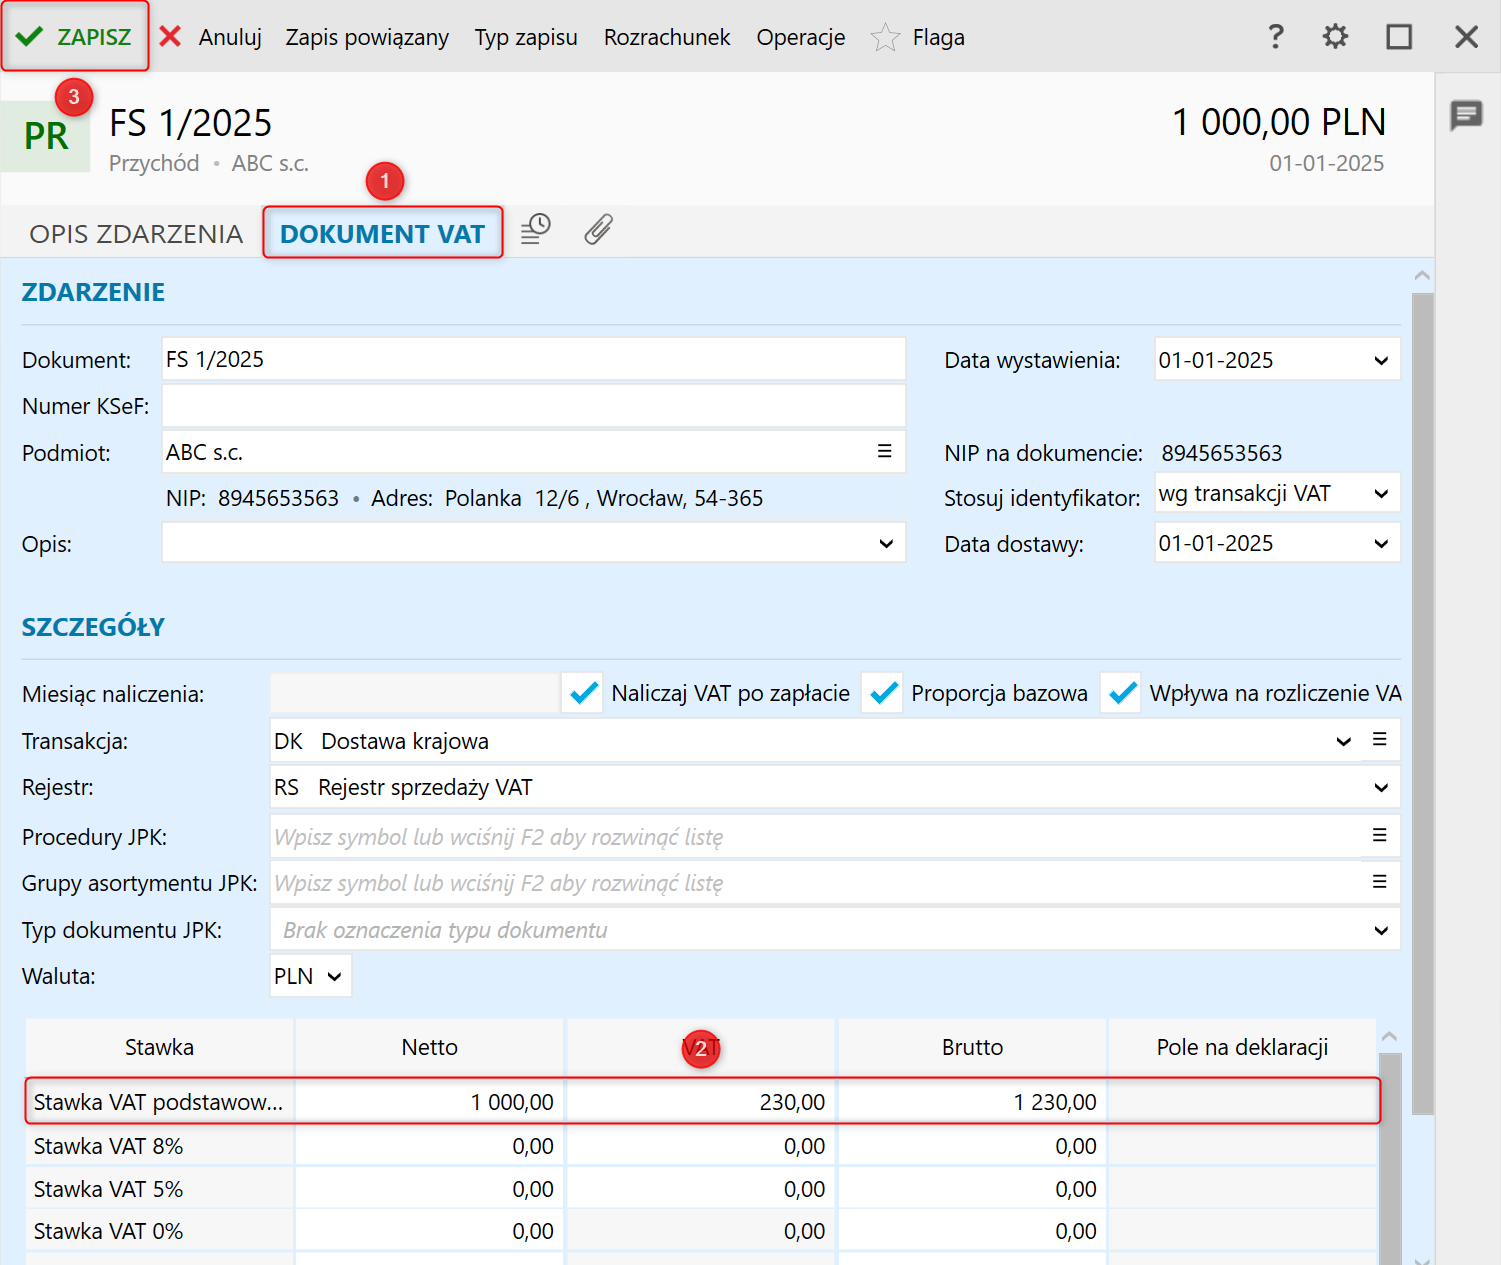Image resolution: width=1501 pixels, height=1265 pixels.
Task: Switch to the OPIS ZDARZENIA tab
Action: click(136, 234)
